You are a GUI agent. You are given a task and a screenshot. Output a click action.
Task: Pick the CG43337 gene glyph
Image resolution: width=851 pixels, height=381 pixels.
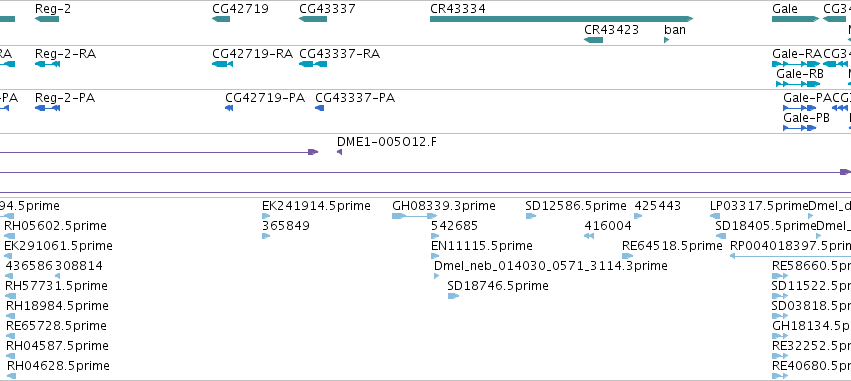(x=313, y=19)
